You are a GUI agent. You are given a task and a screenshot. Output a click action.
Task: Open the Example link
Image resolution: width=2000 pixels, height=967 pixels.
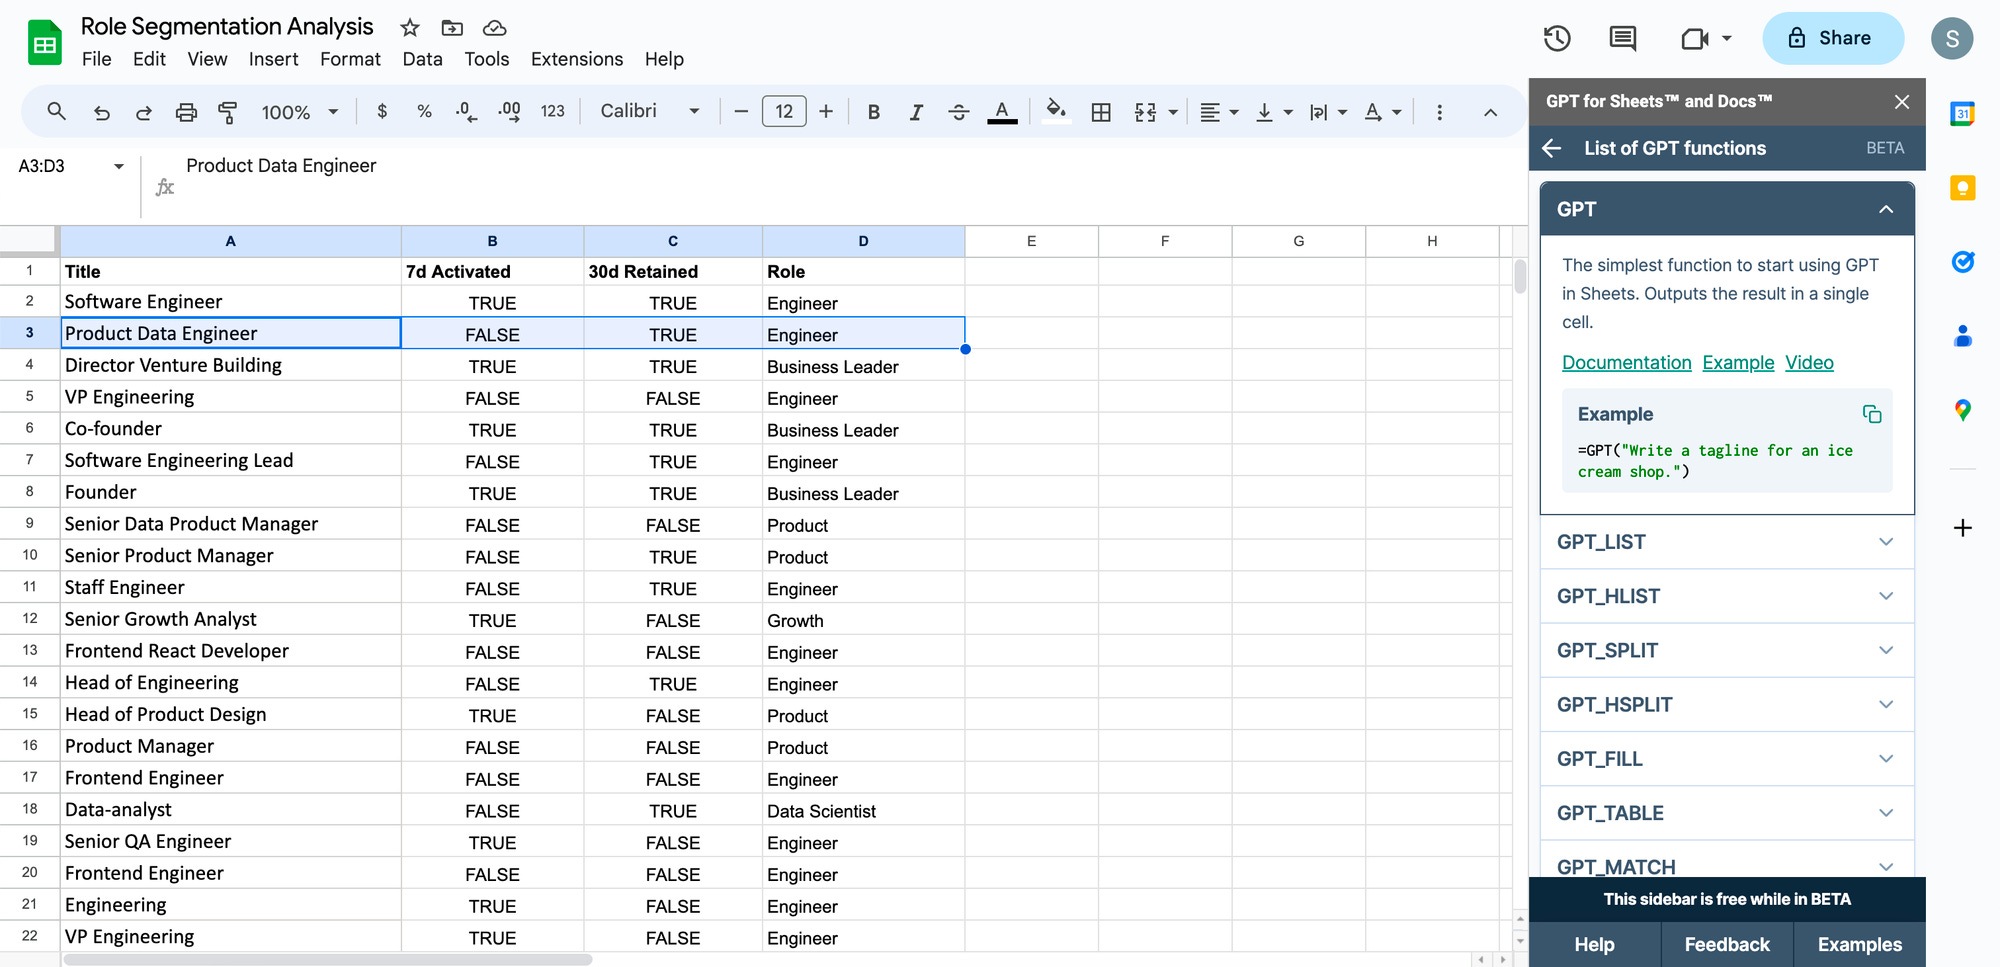[x=1738, y=363]
